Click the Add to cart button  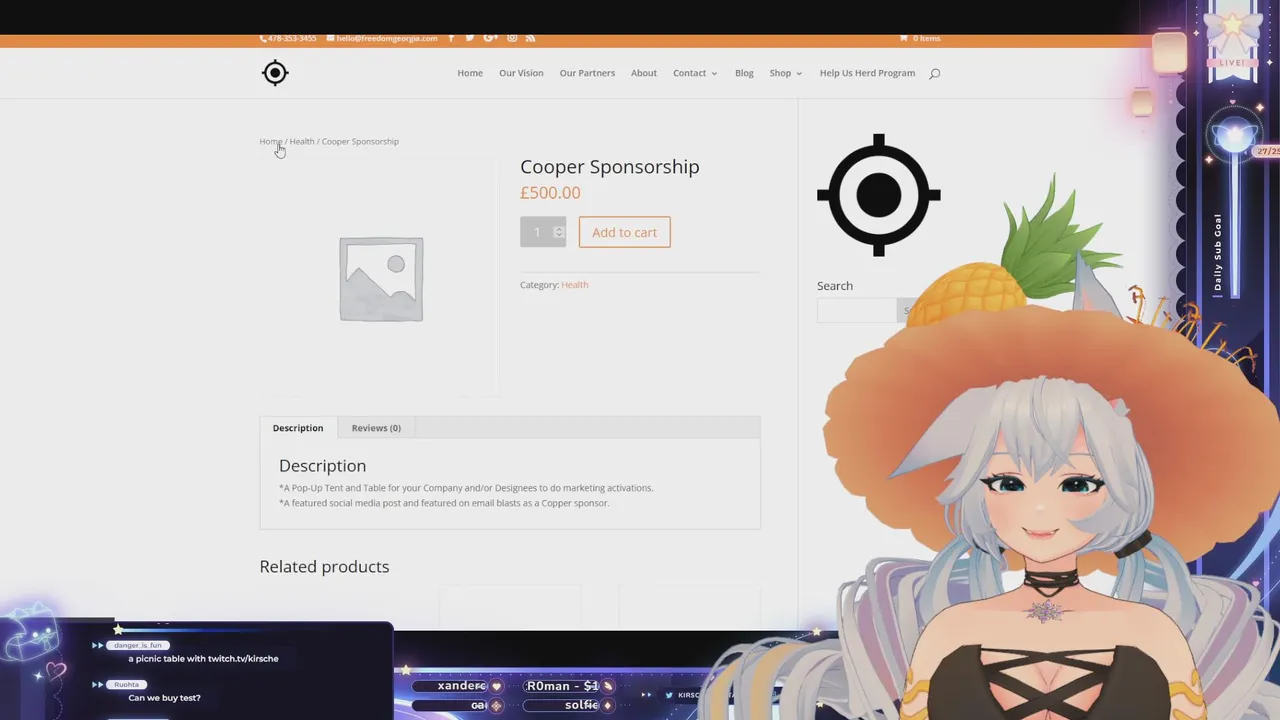(x=624, y=232)
